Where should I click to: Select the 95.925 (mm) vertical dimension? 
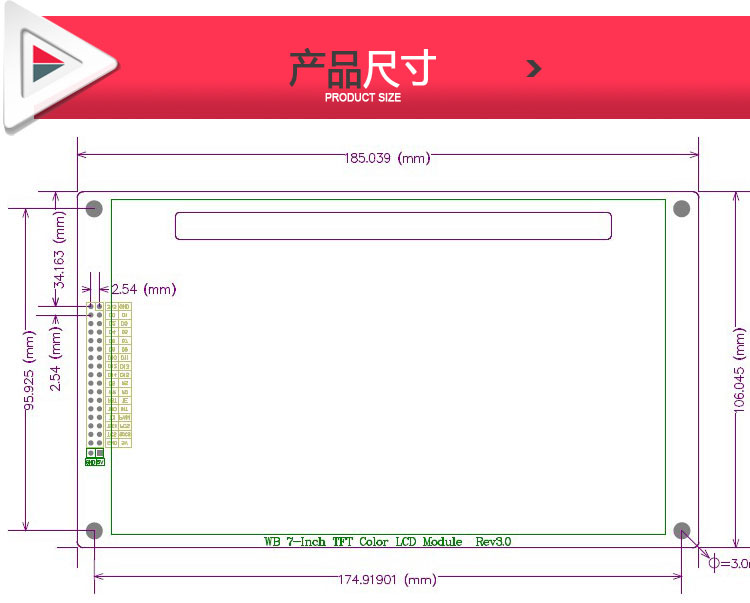29,371
